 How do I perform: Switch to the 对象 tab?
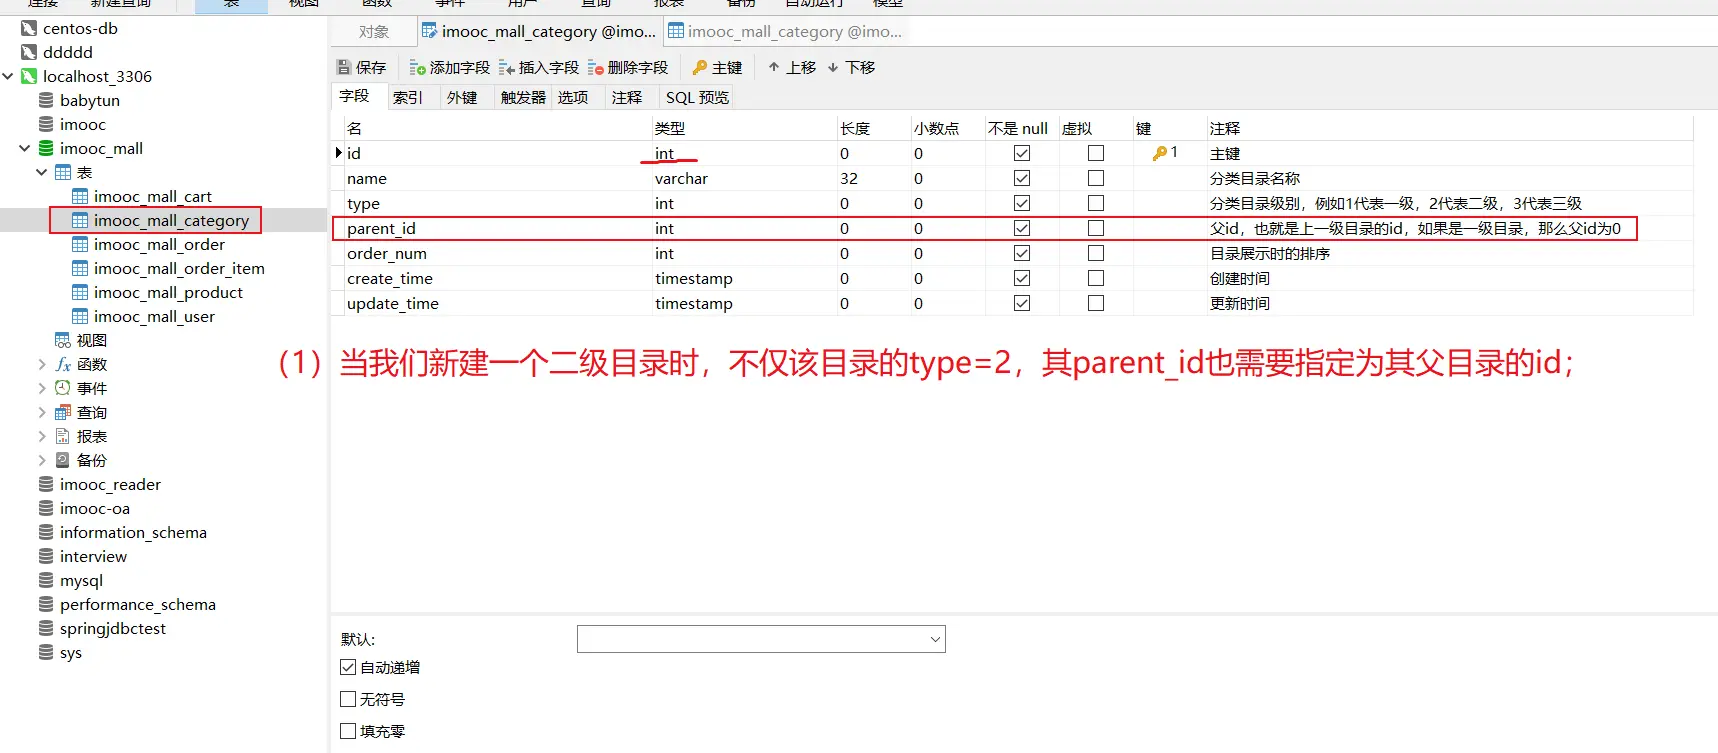[374, 32]
